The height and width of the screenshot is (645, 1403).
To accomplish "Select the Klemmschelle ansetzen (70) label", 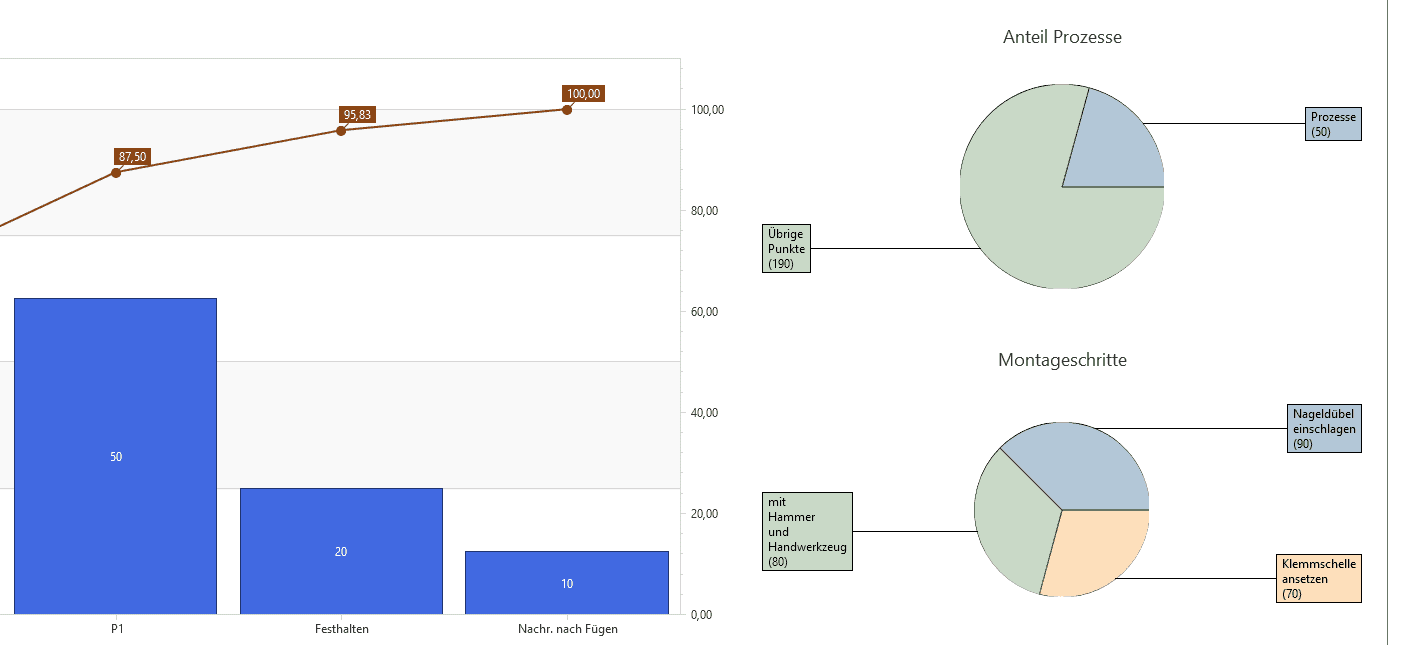I will click(1318, 579).
